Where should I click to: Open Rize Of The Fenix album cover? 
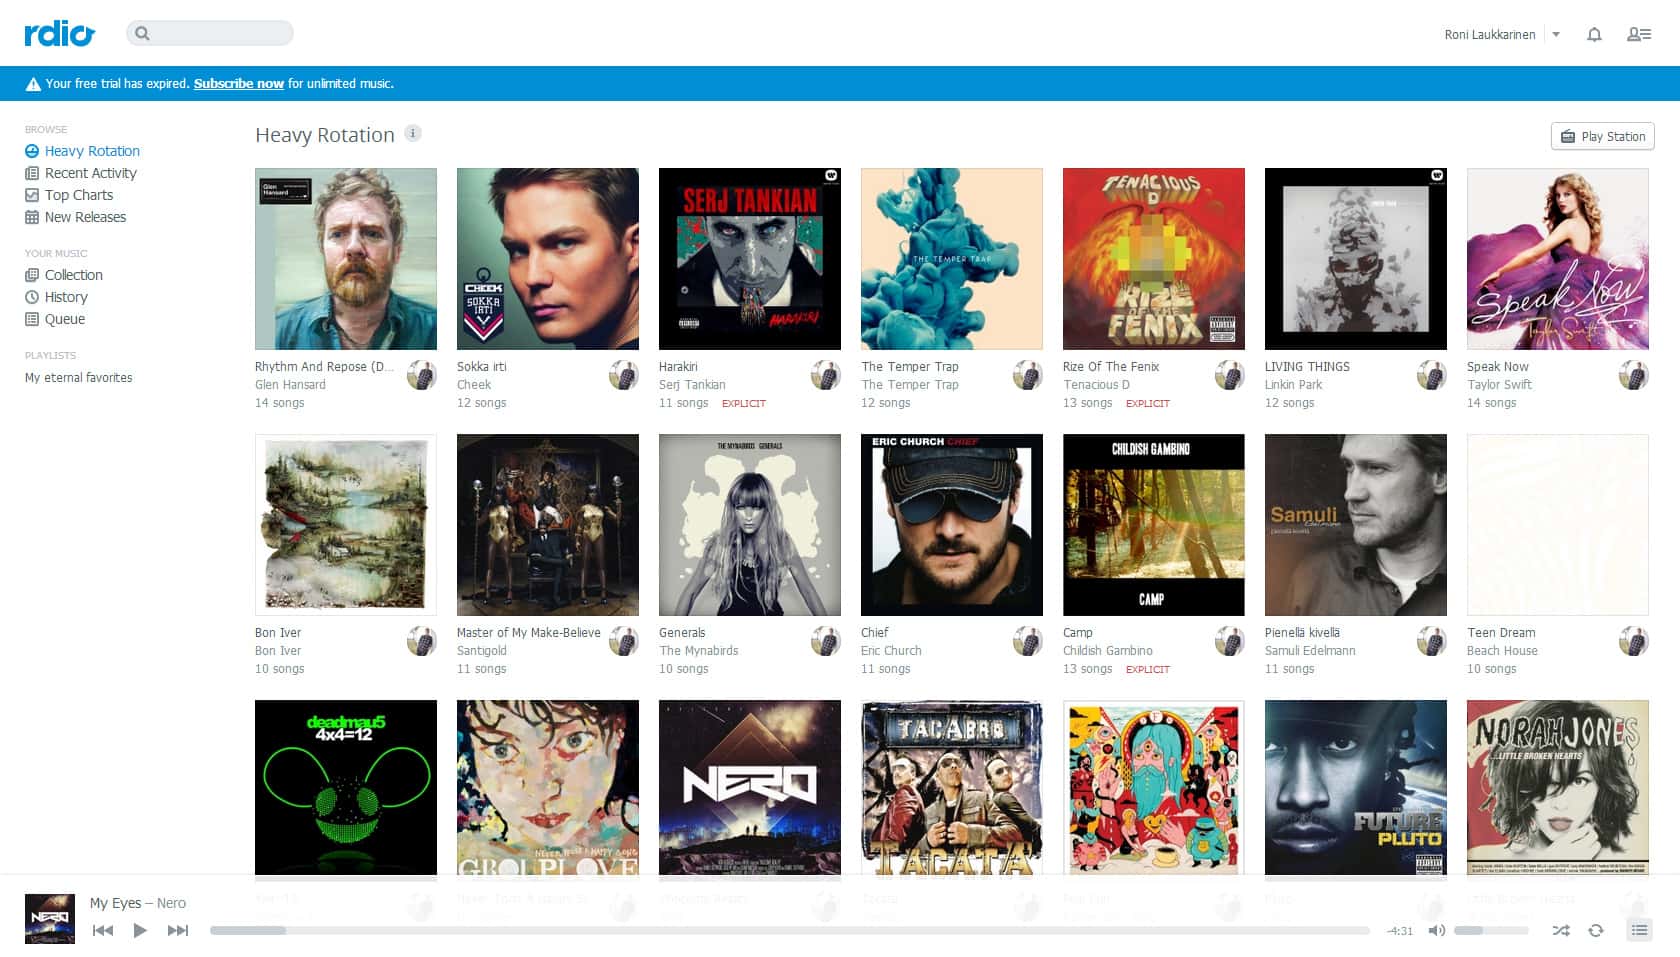pyautogui.click(x=1154, y=259)
